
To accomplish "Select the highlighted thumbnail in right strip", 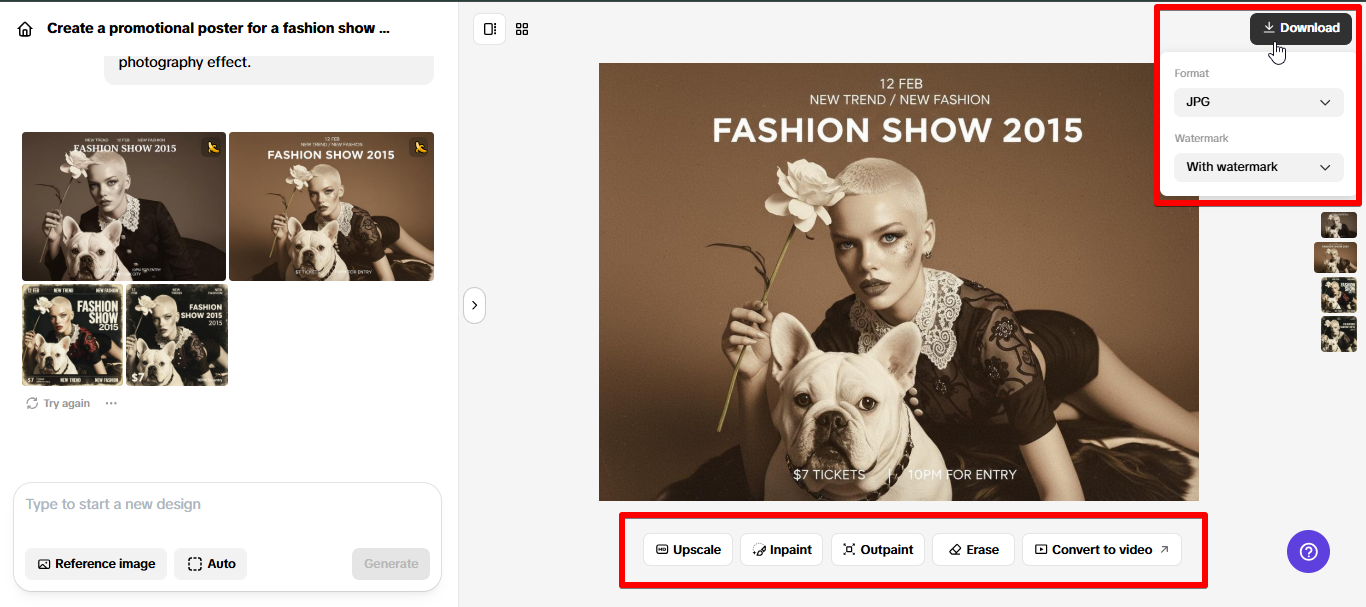I will pos(1335,258).
